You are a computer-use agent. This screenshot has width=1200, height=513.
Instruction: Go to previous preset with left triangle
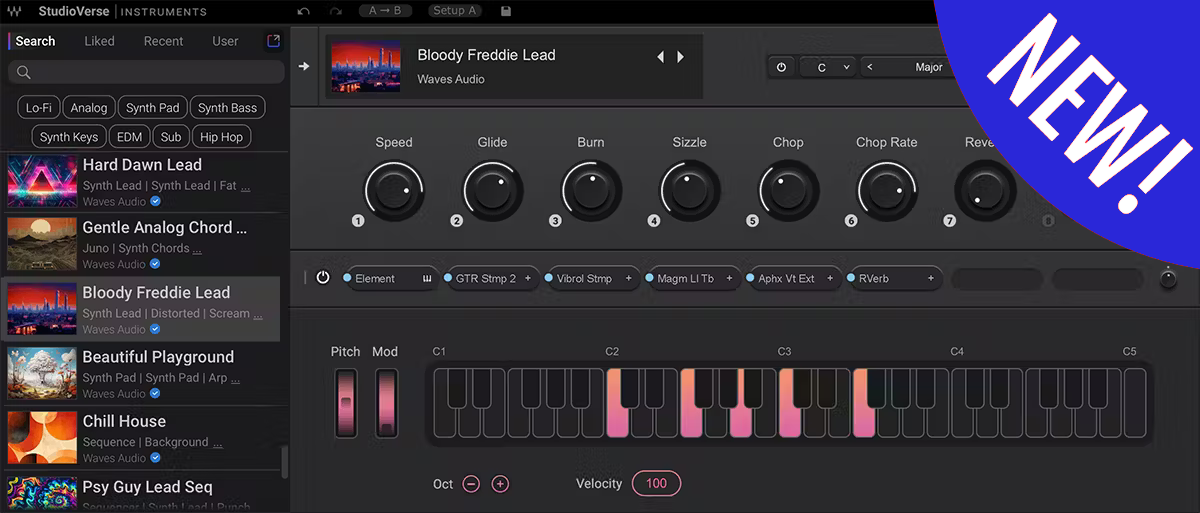[660, 57]
